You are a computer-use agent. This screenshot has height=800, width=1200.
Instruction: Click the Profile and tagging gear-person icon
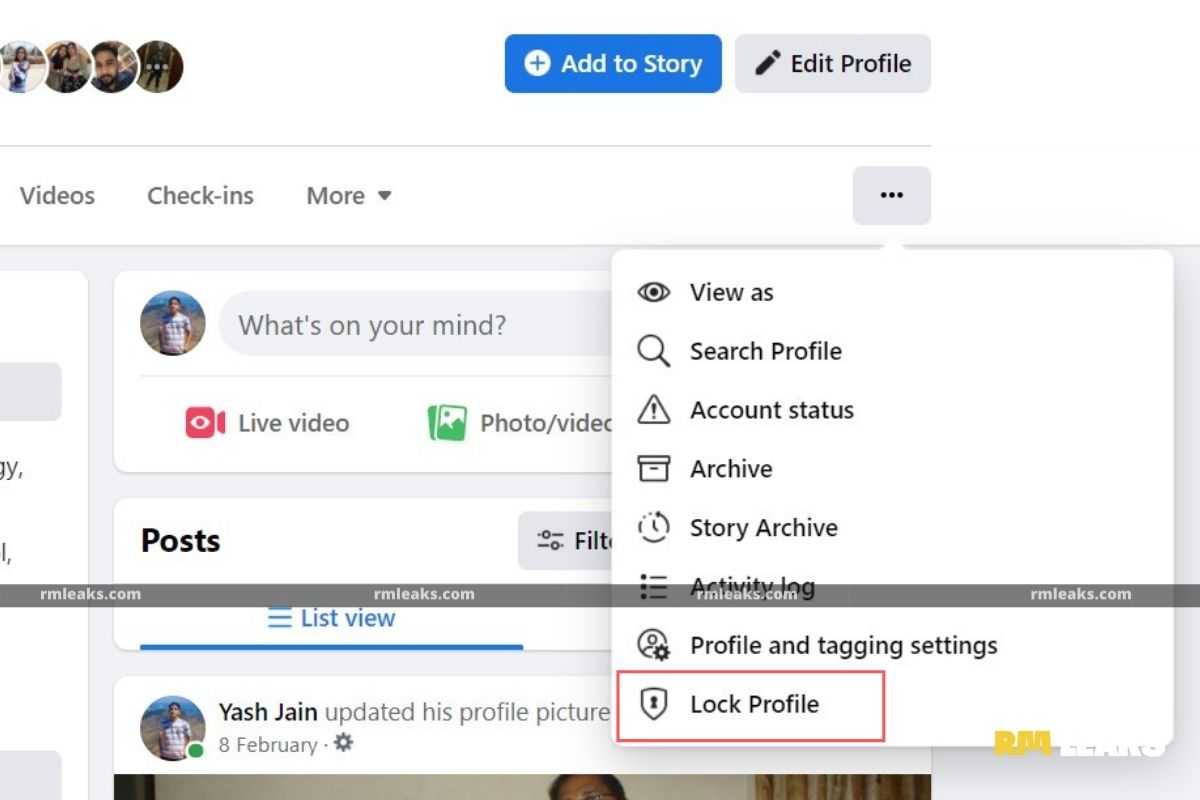[x=654, y=645]
